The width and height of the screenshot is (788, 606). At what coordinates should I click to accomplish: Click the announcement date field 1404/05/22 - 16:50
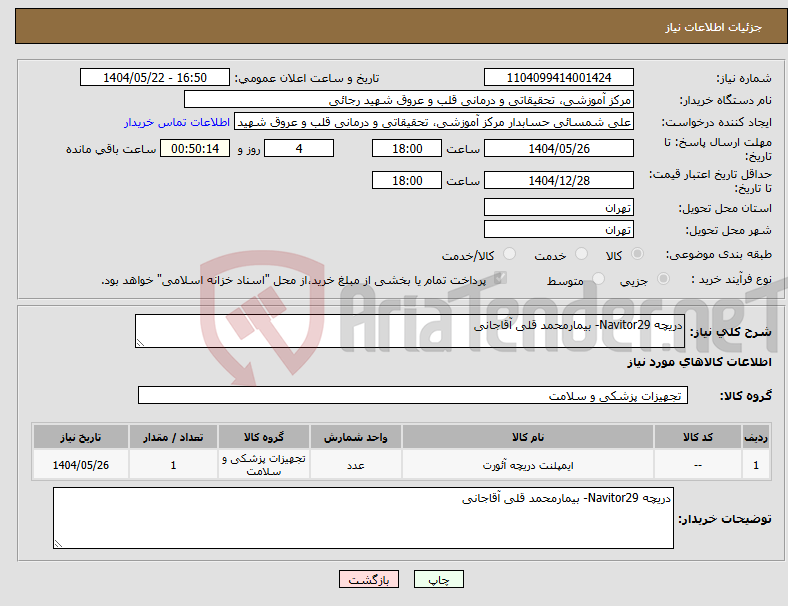[155, 77]
